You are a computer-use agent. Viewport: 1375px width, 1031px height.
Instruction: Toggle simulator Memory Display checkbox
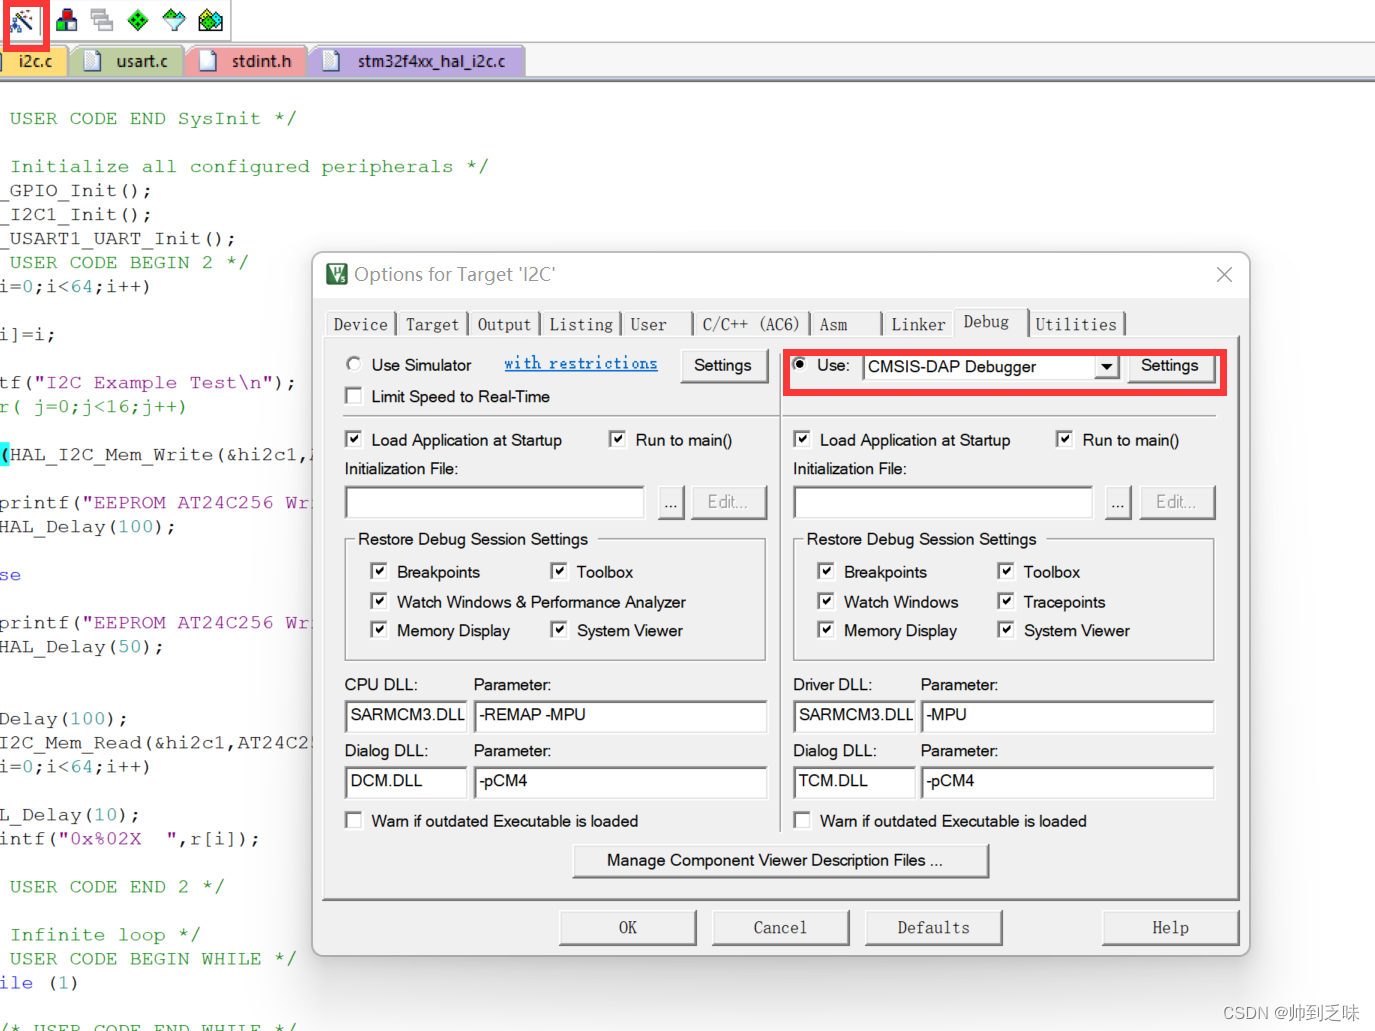[x=379, y=630]
